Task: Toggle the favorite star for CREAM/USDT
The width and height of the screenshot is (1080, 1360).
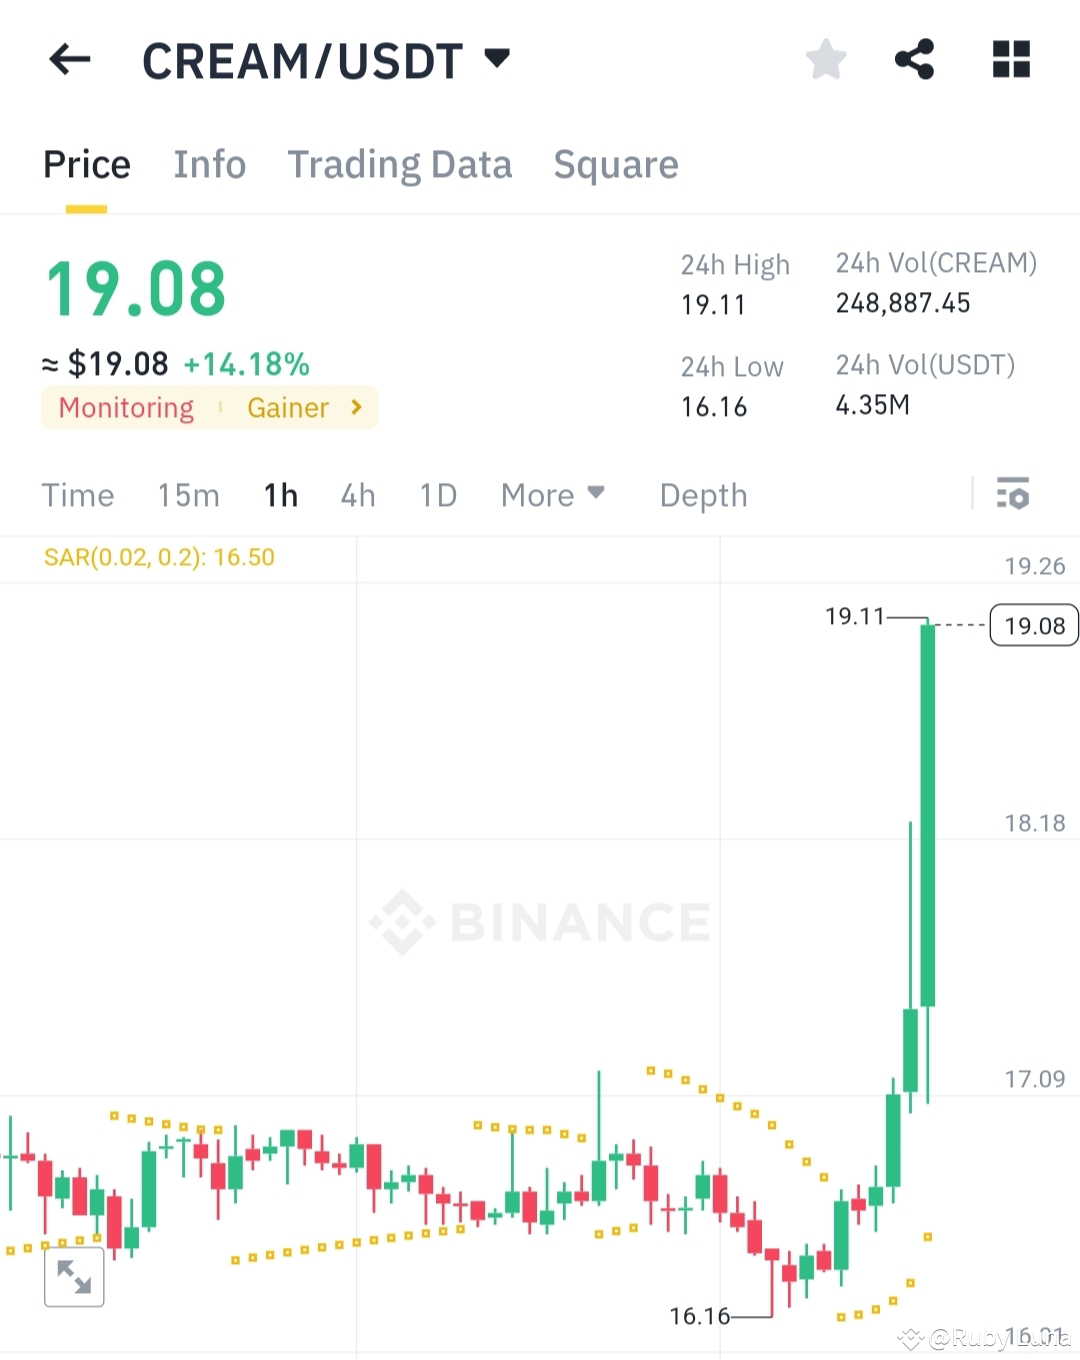Action: pos(826,60)
